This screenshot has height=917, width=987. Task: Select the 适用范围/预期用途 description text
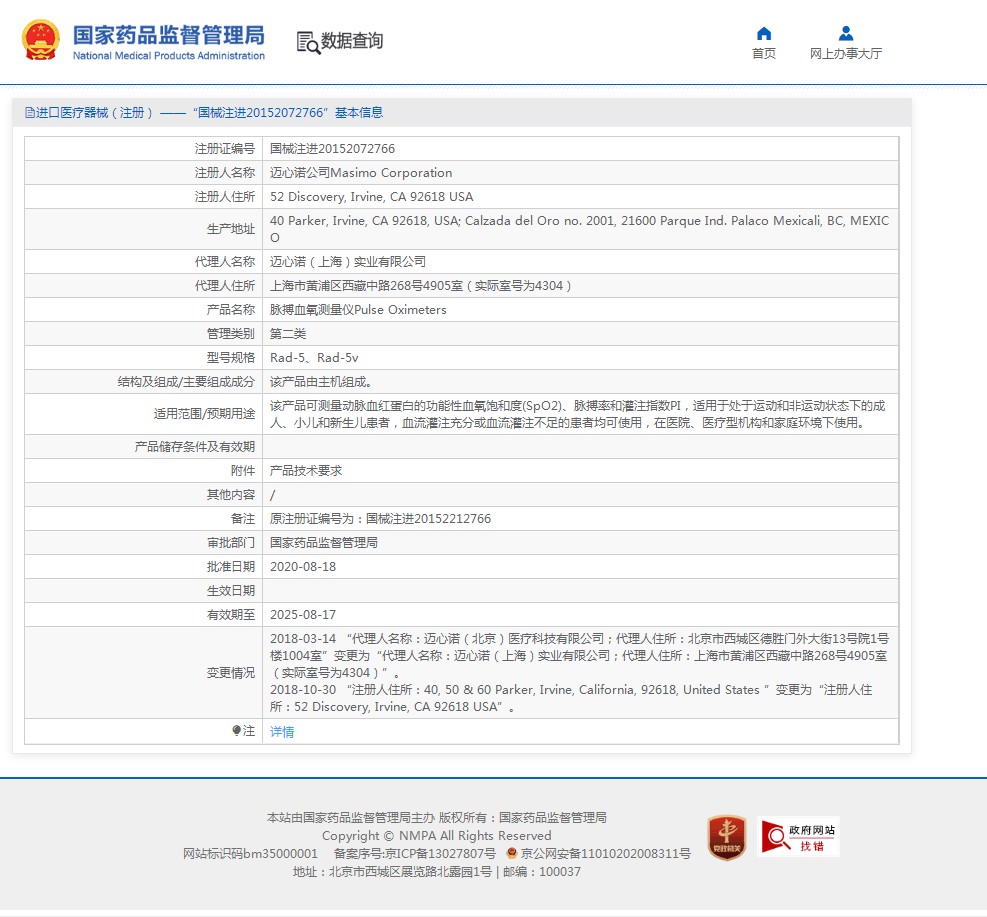[x=577, y=414]
